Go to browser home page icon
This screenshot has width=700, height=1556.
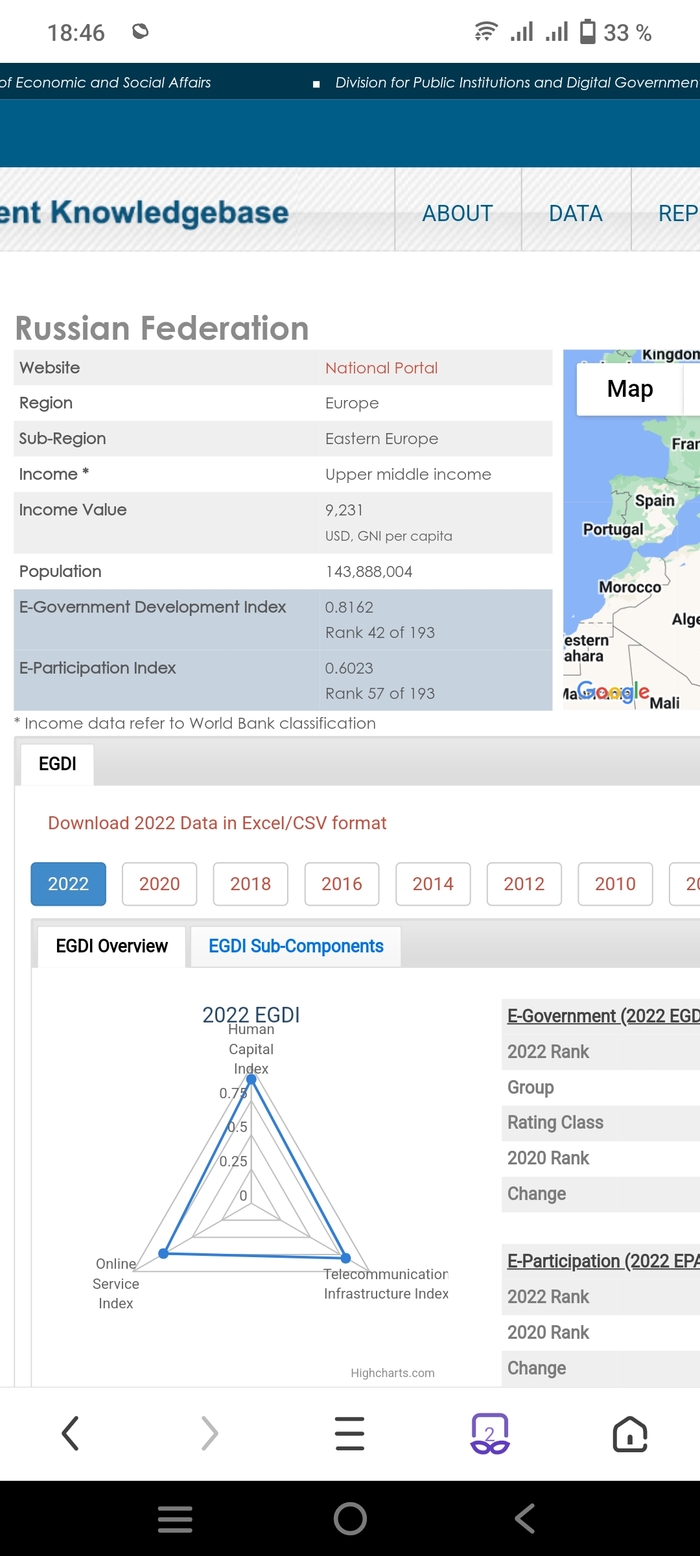coord(630,1433)
